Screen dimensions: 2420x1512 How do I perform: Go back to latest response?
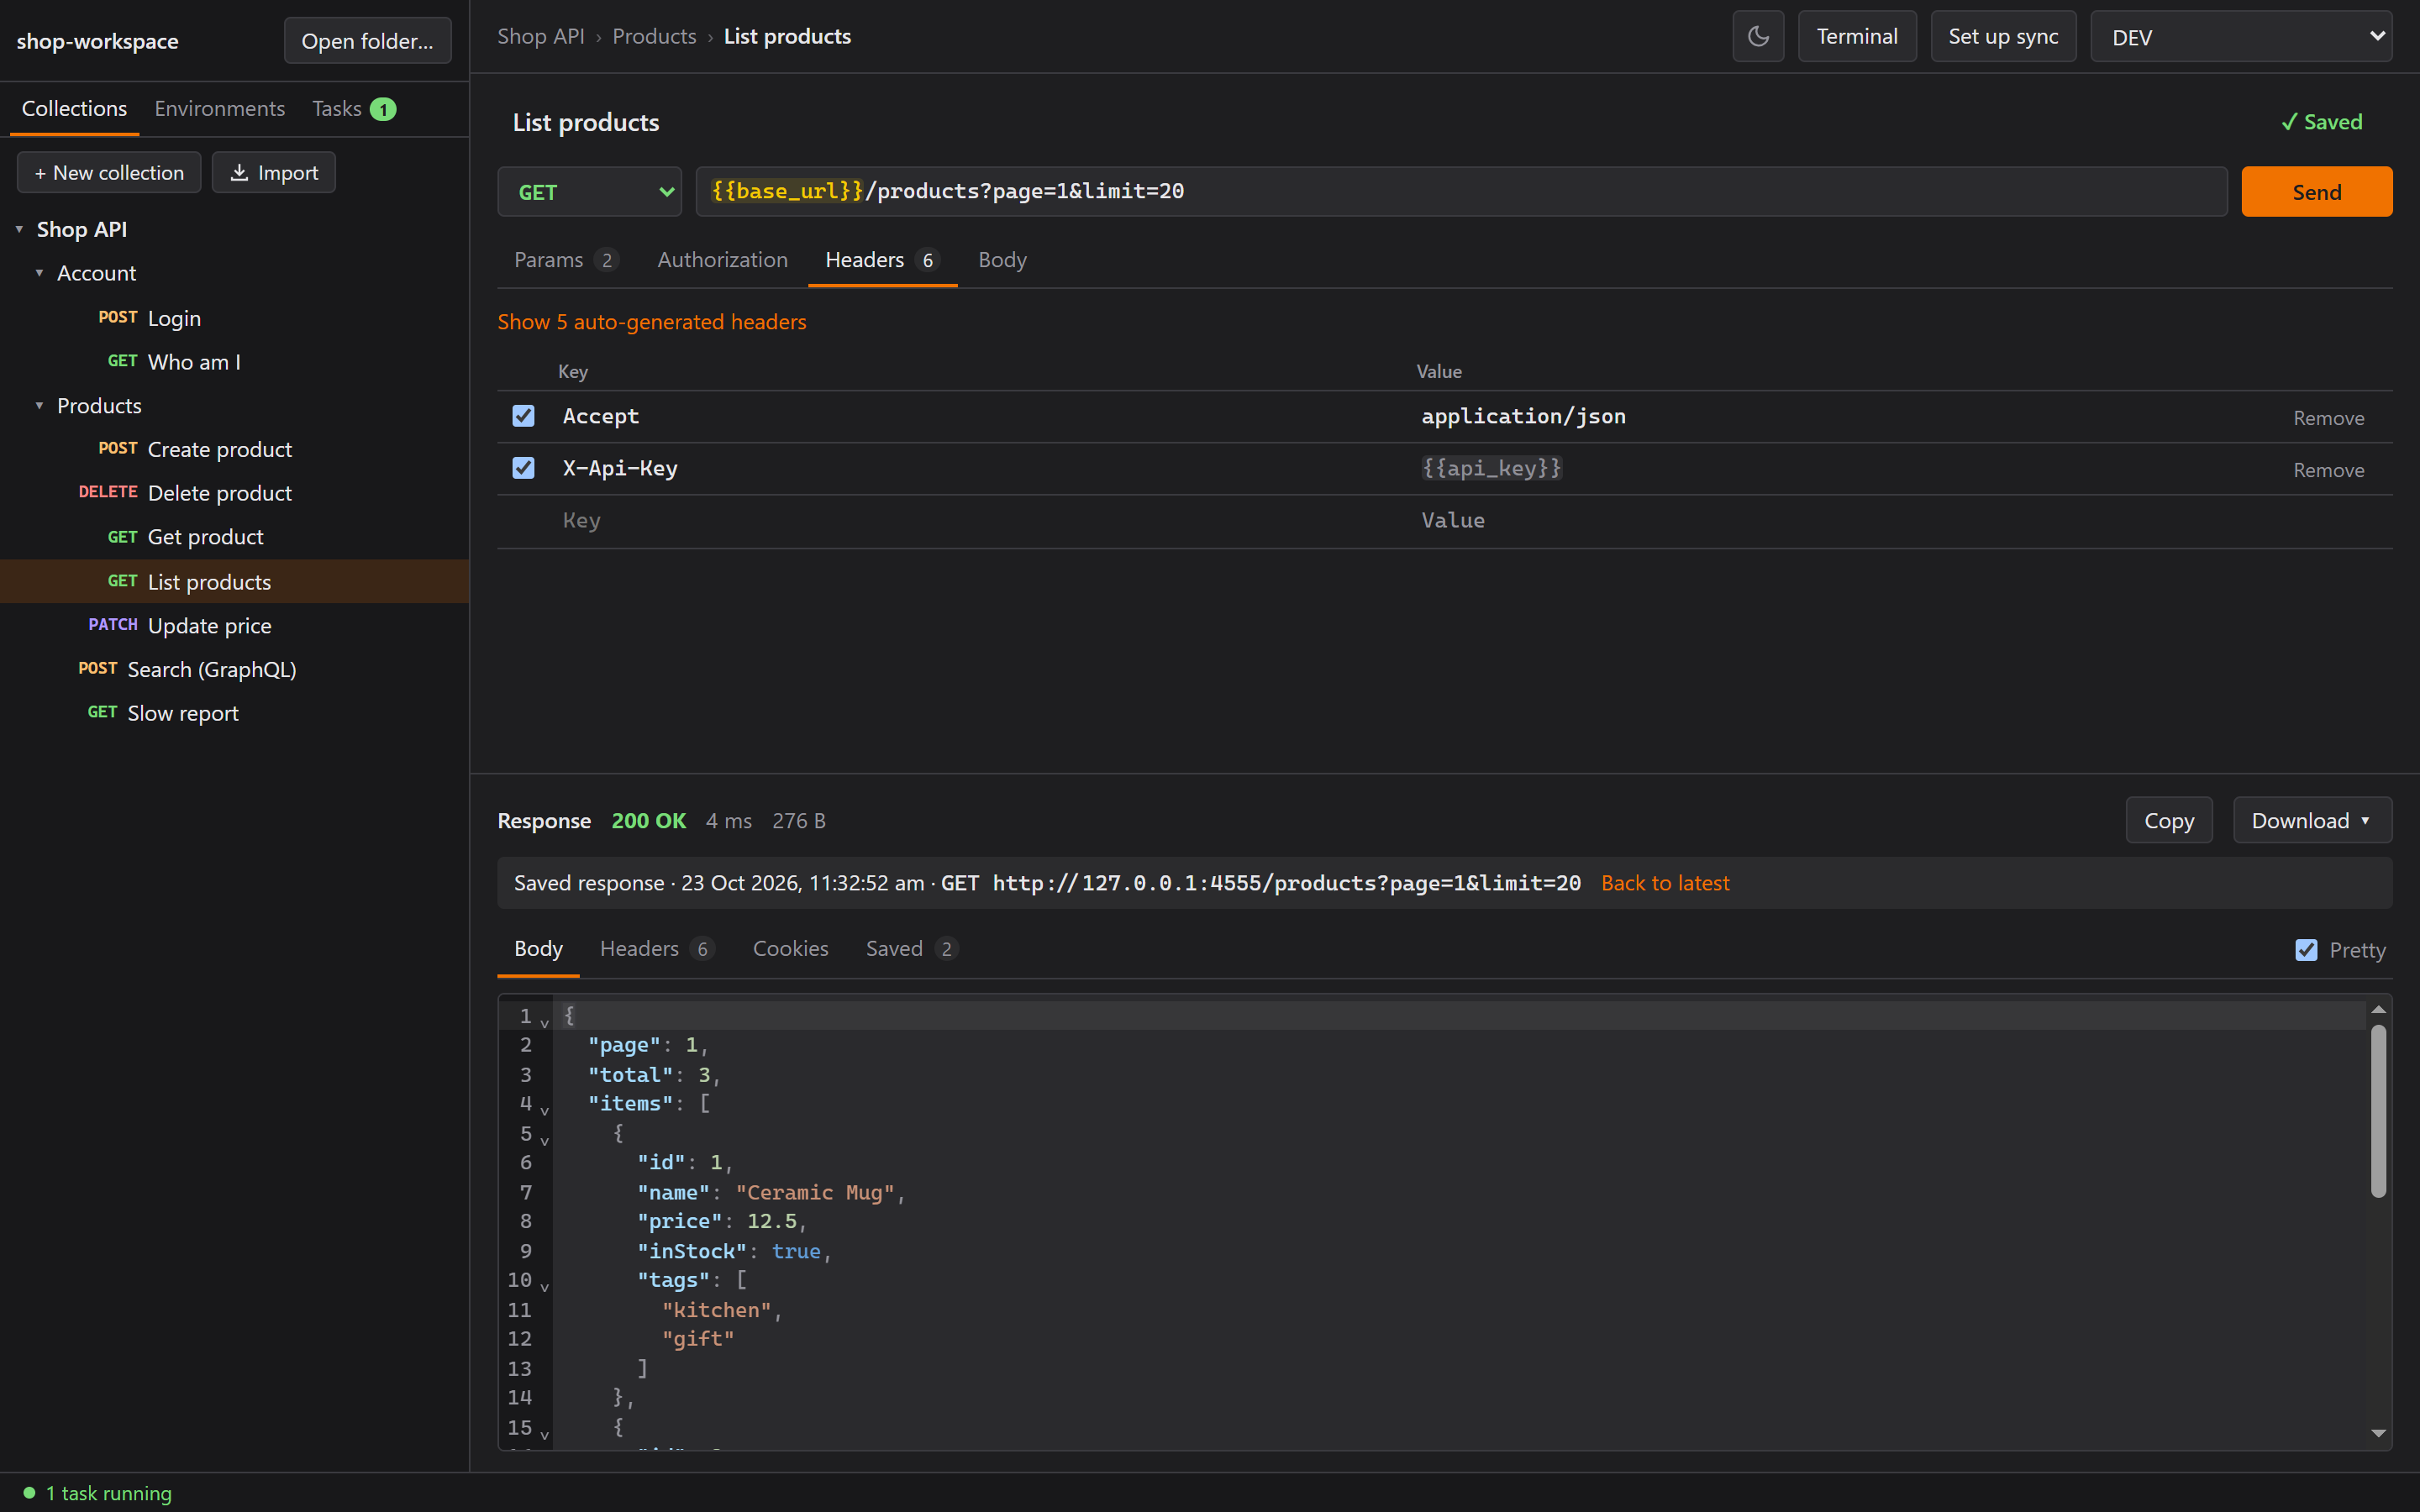[1665, 883]
